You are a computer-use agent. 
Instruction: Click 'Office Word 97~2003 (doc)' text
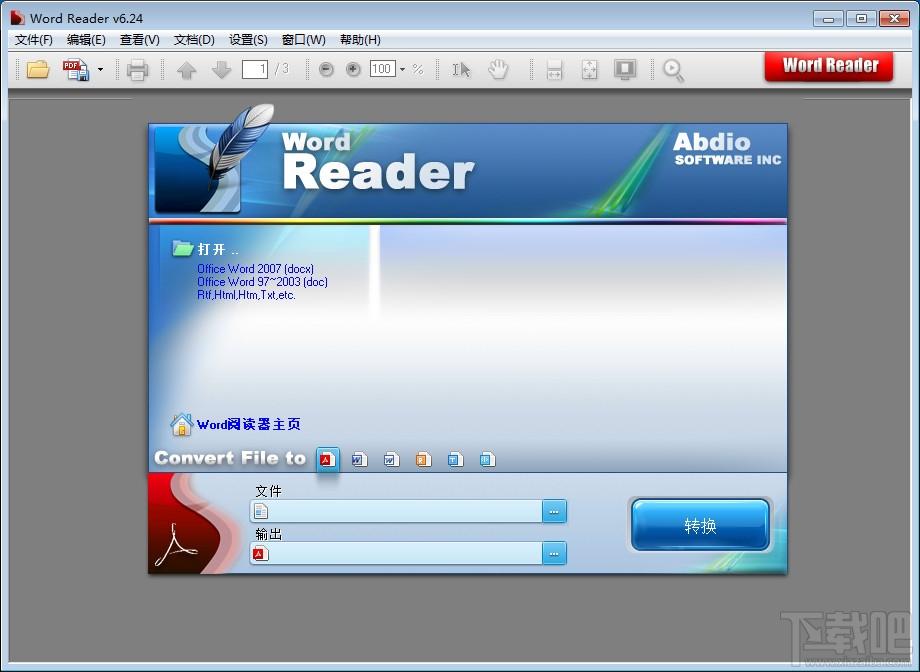pyautogui.click(x=262, y=282)
